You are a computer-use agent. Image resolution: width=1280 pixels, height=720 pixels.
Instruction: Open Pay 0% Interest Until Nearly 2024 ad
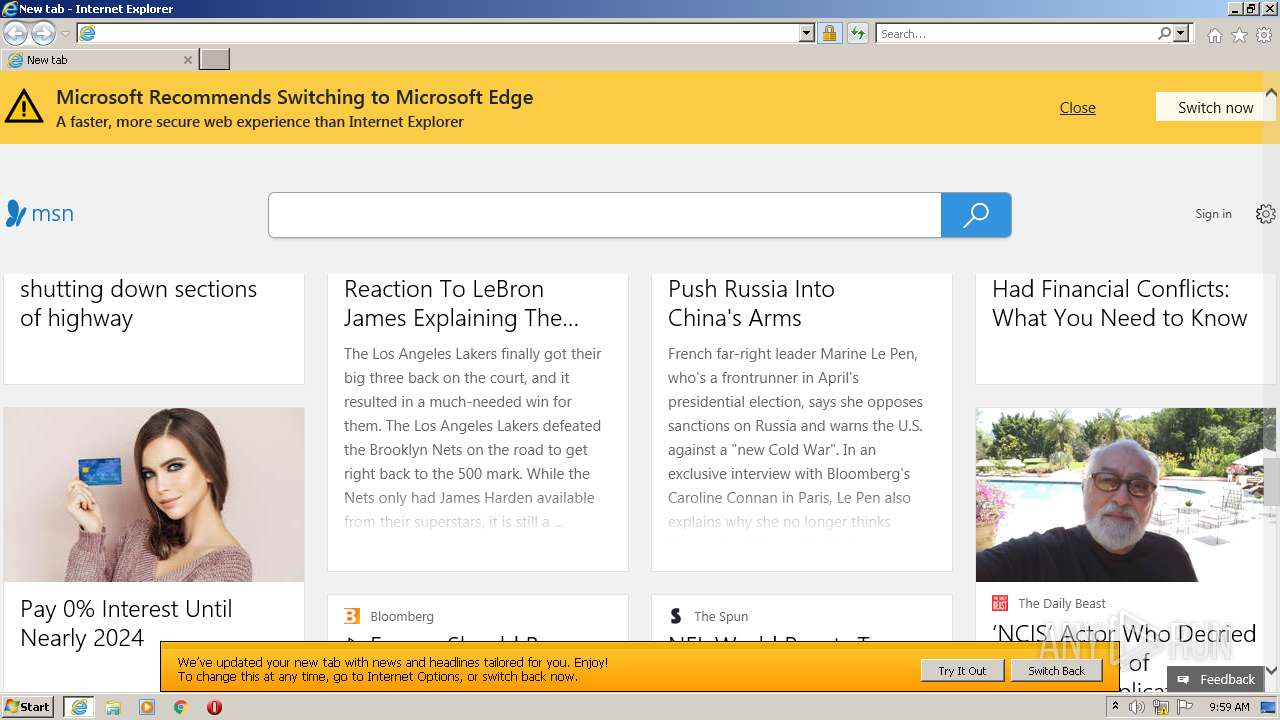coord(126,623)
